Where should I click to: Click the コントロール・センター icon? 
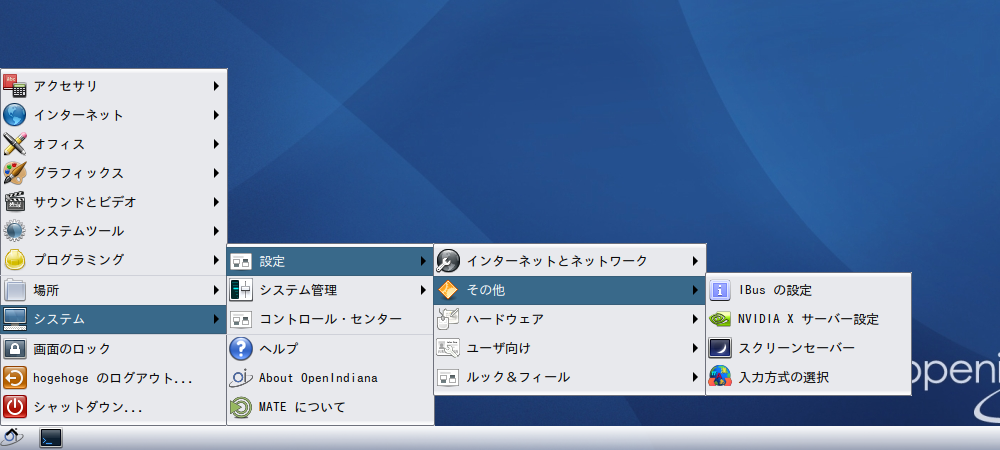(240, 319)
